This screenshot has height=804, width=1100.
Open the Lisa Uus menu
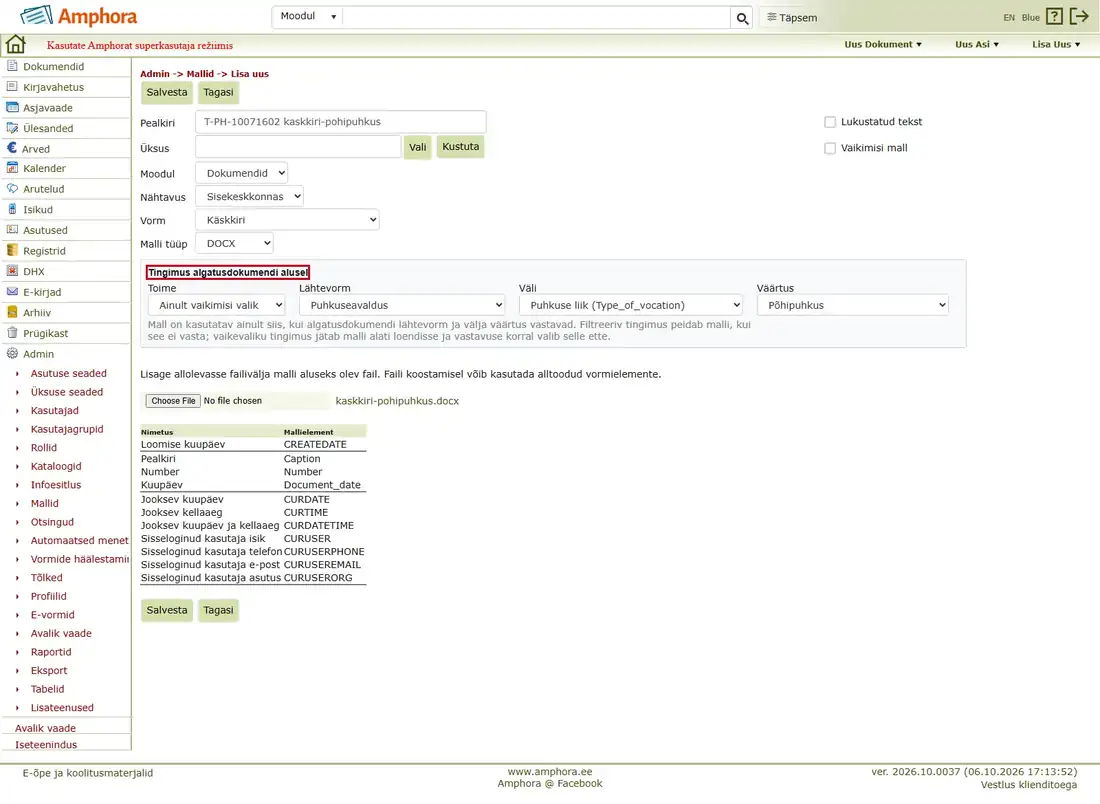pyautogui.click(x=1056, y=44)
